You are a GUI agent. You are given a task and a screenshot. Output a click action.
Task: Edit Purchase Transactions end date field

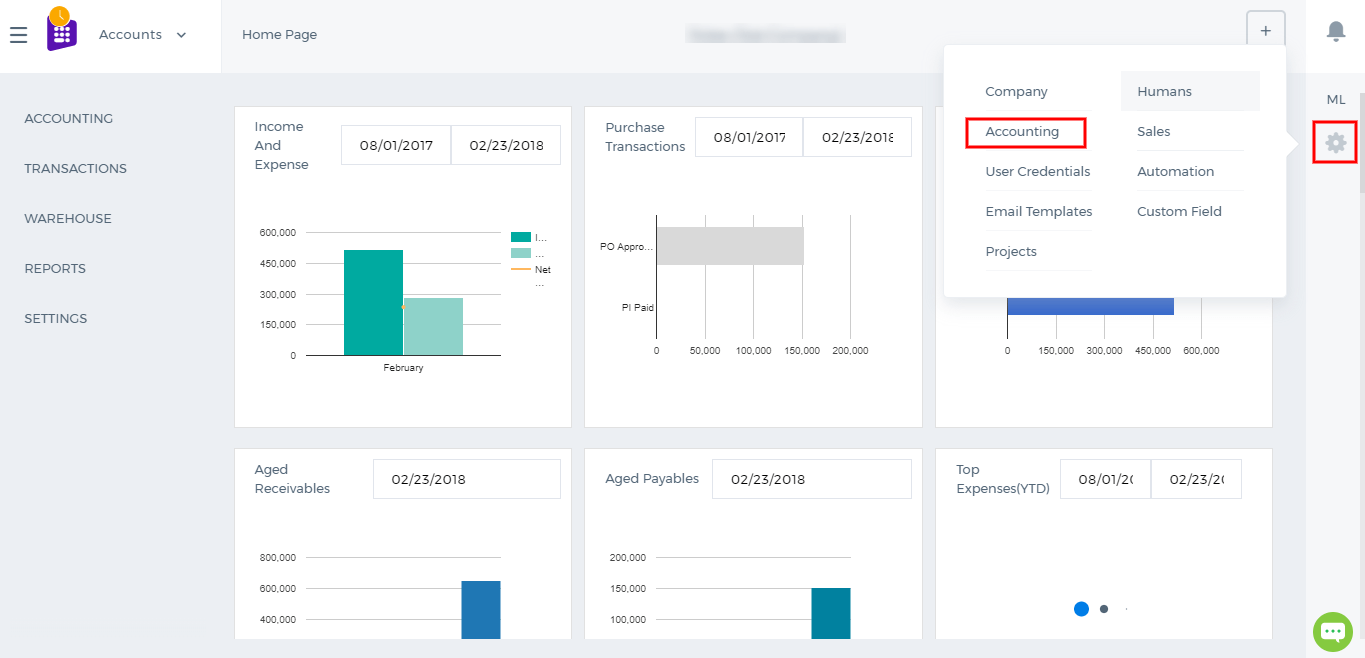(x=857, y=137)
